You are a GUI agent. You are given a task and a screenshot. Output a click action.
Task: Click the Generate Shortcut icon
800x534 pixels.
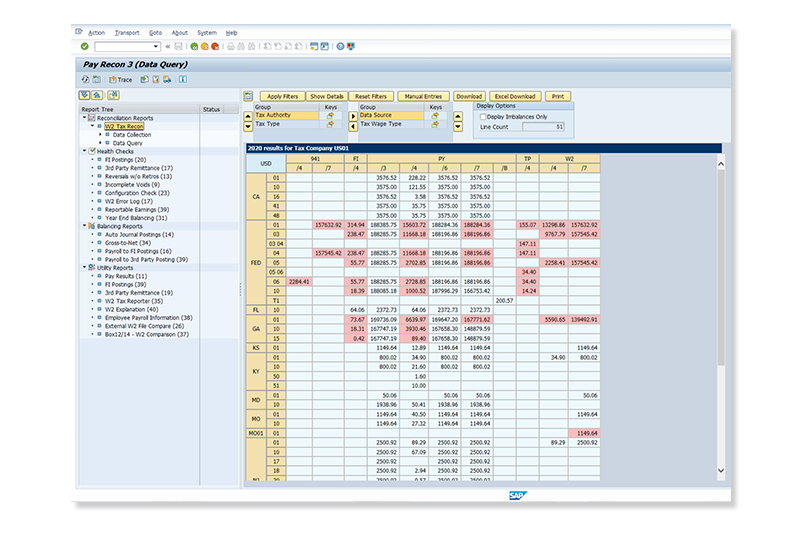(324, 46)
